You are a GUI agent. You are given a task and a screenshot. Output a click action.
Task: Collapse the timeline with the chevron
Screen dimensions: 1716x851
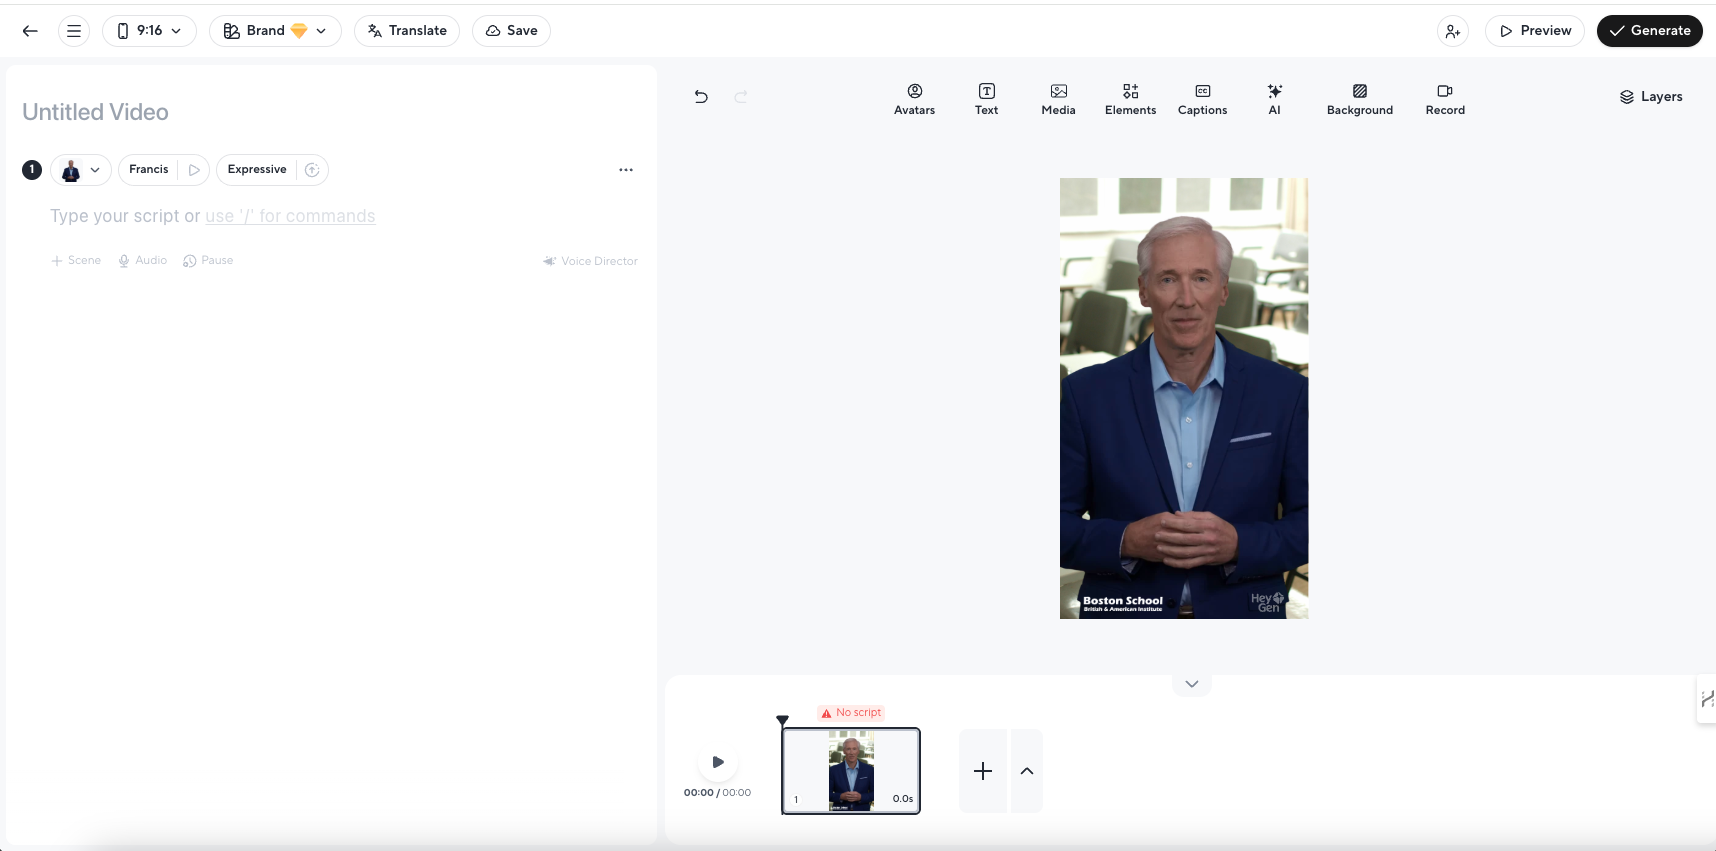(x=1191, y=684)
